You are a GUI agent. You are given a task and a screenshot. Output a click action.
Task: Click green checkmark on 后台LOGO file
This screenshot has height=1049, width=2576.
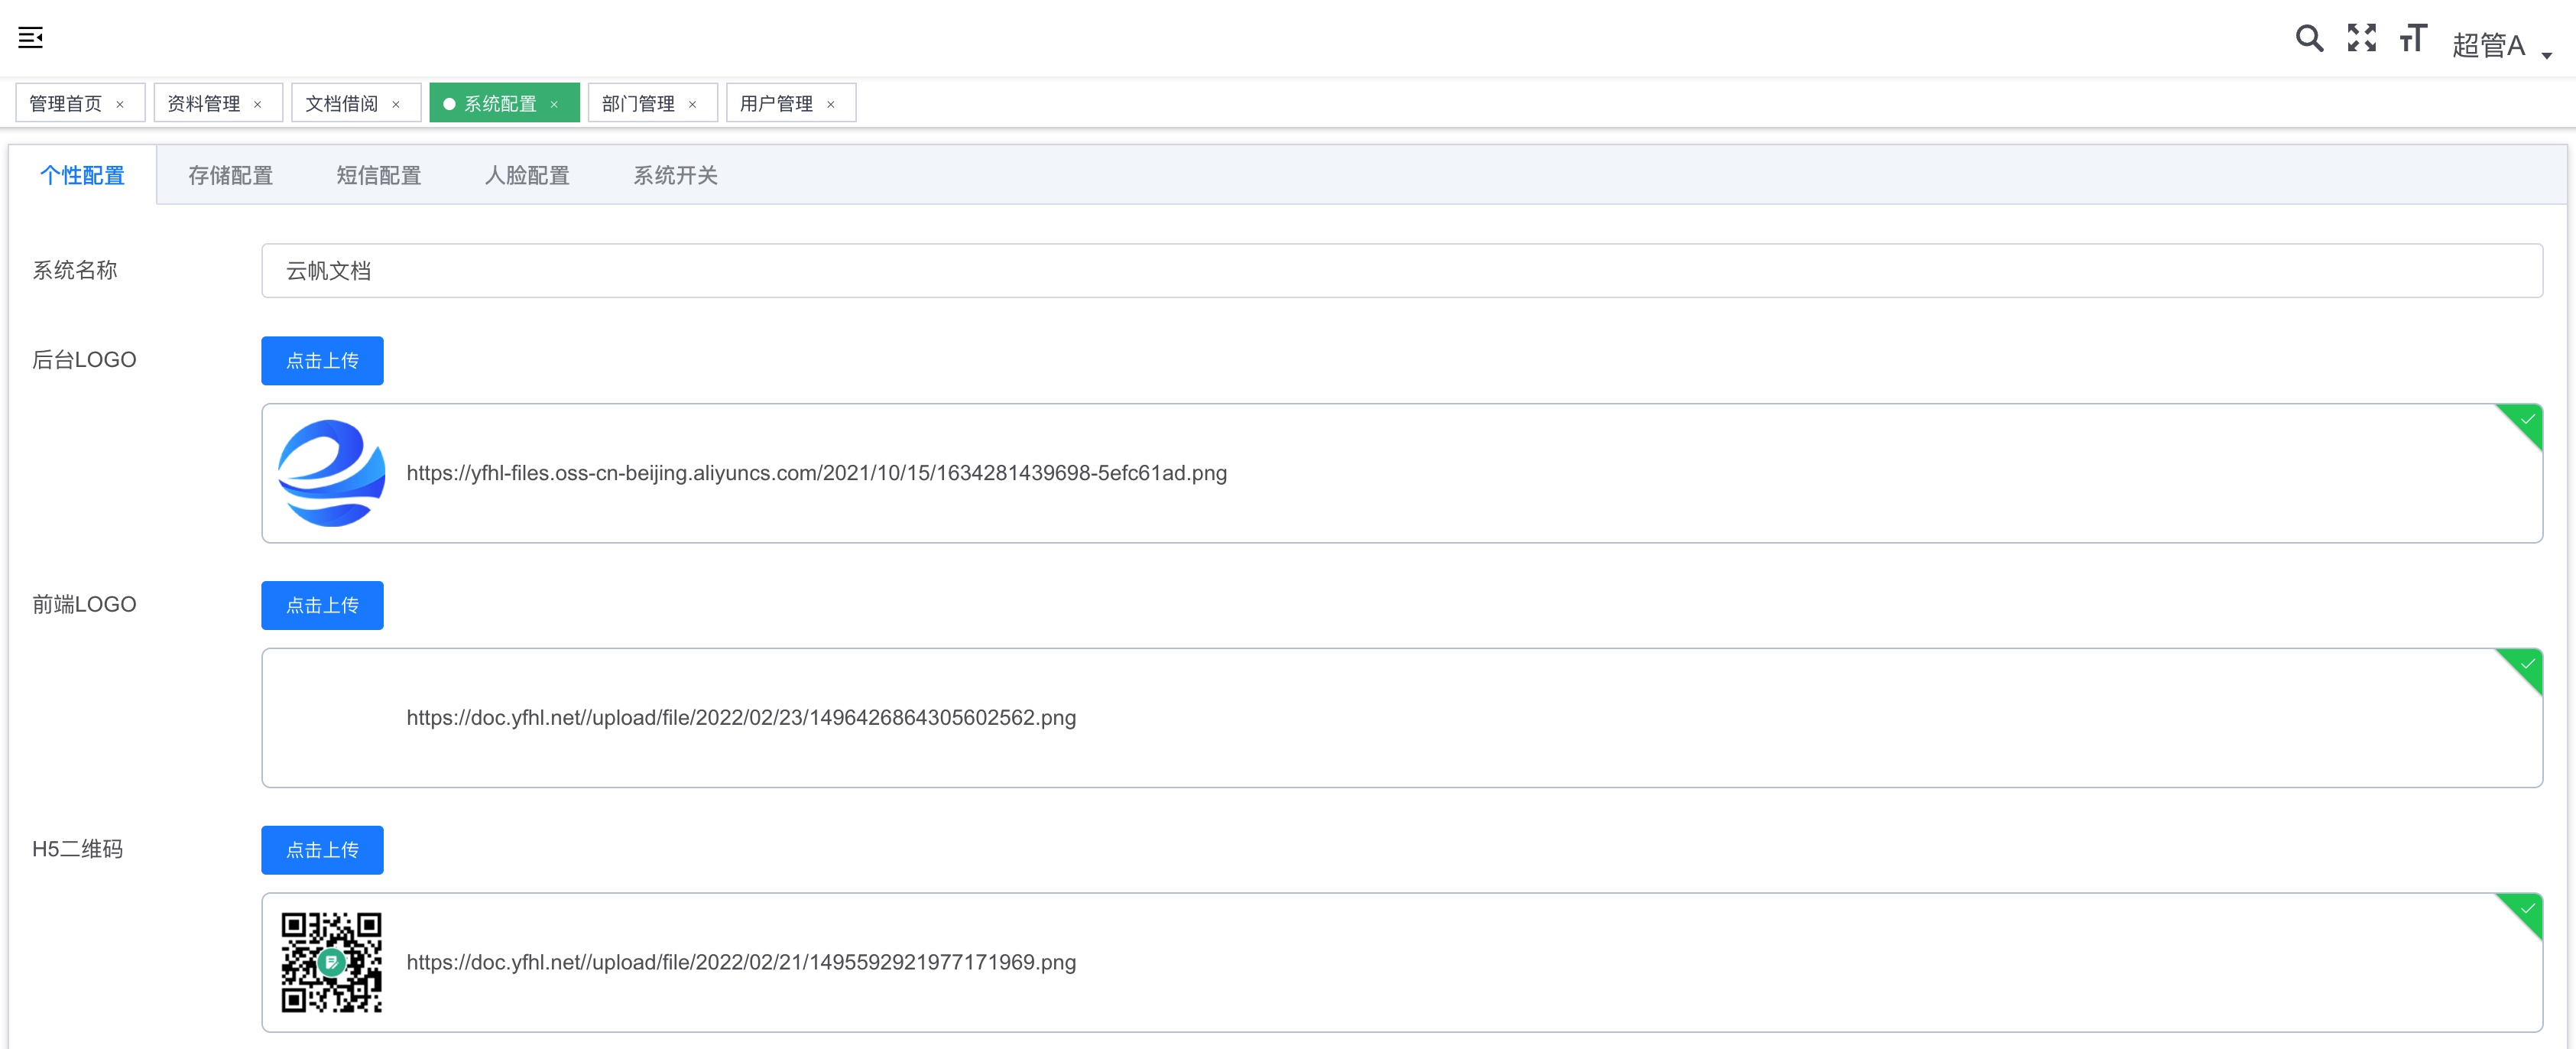click(x=2526, y=420)
